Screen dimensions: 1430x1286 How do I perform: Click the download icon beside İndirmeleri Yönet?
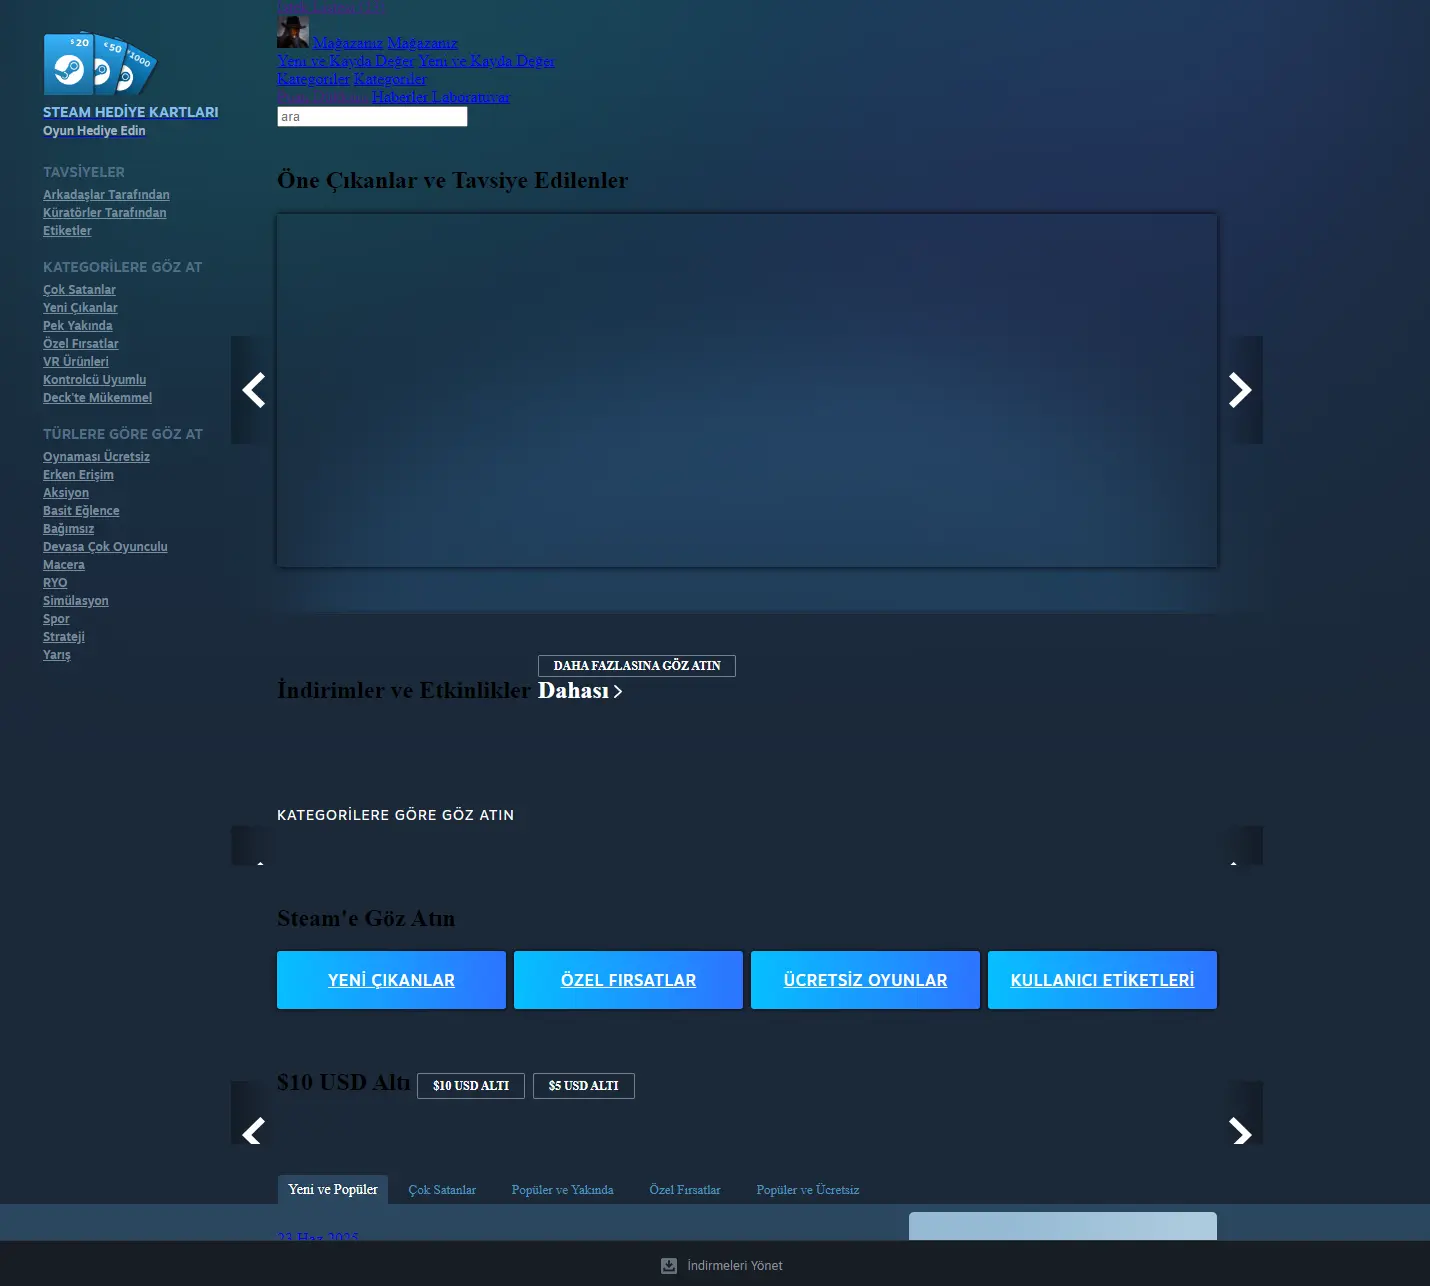[669, 1266]
